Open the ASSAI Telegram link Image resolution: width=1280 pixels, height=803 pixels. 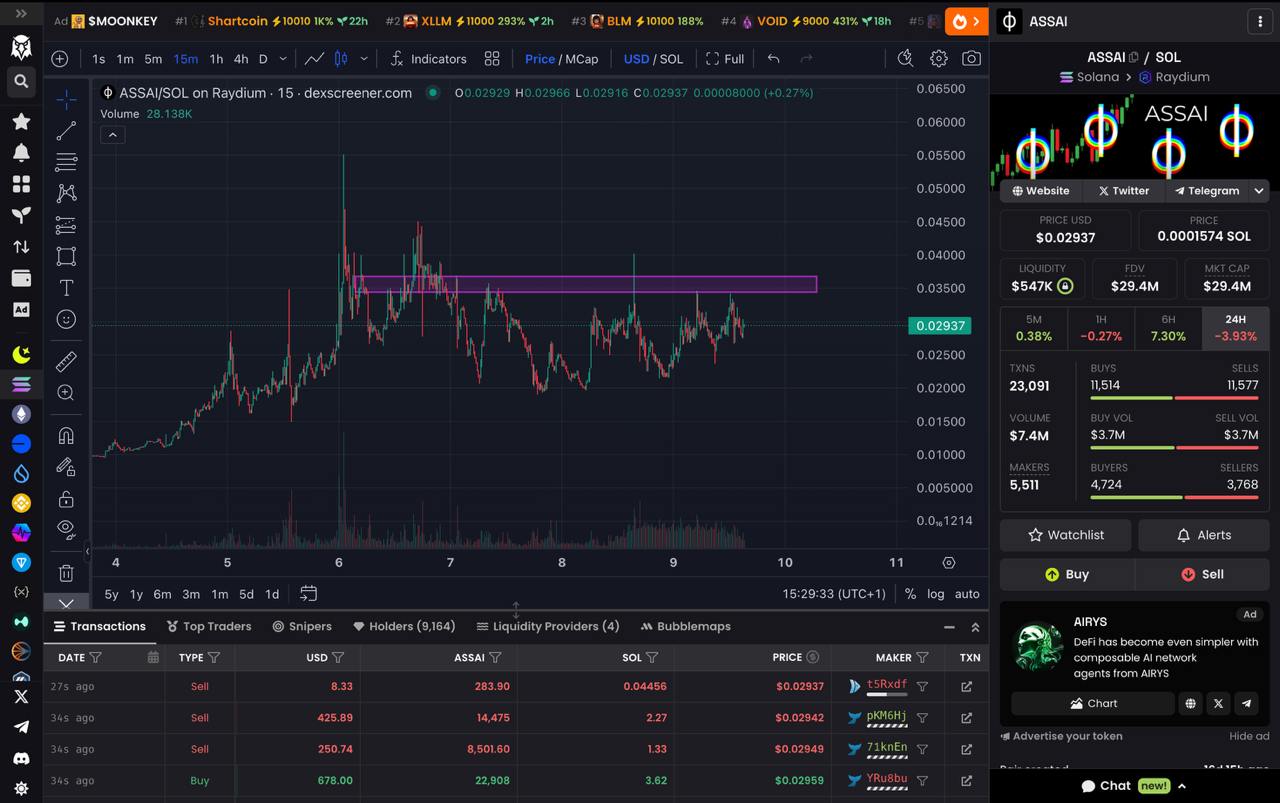pyautogui.click(x=1207, y=190)
